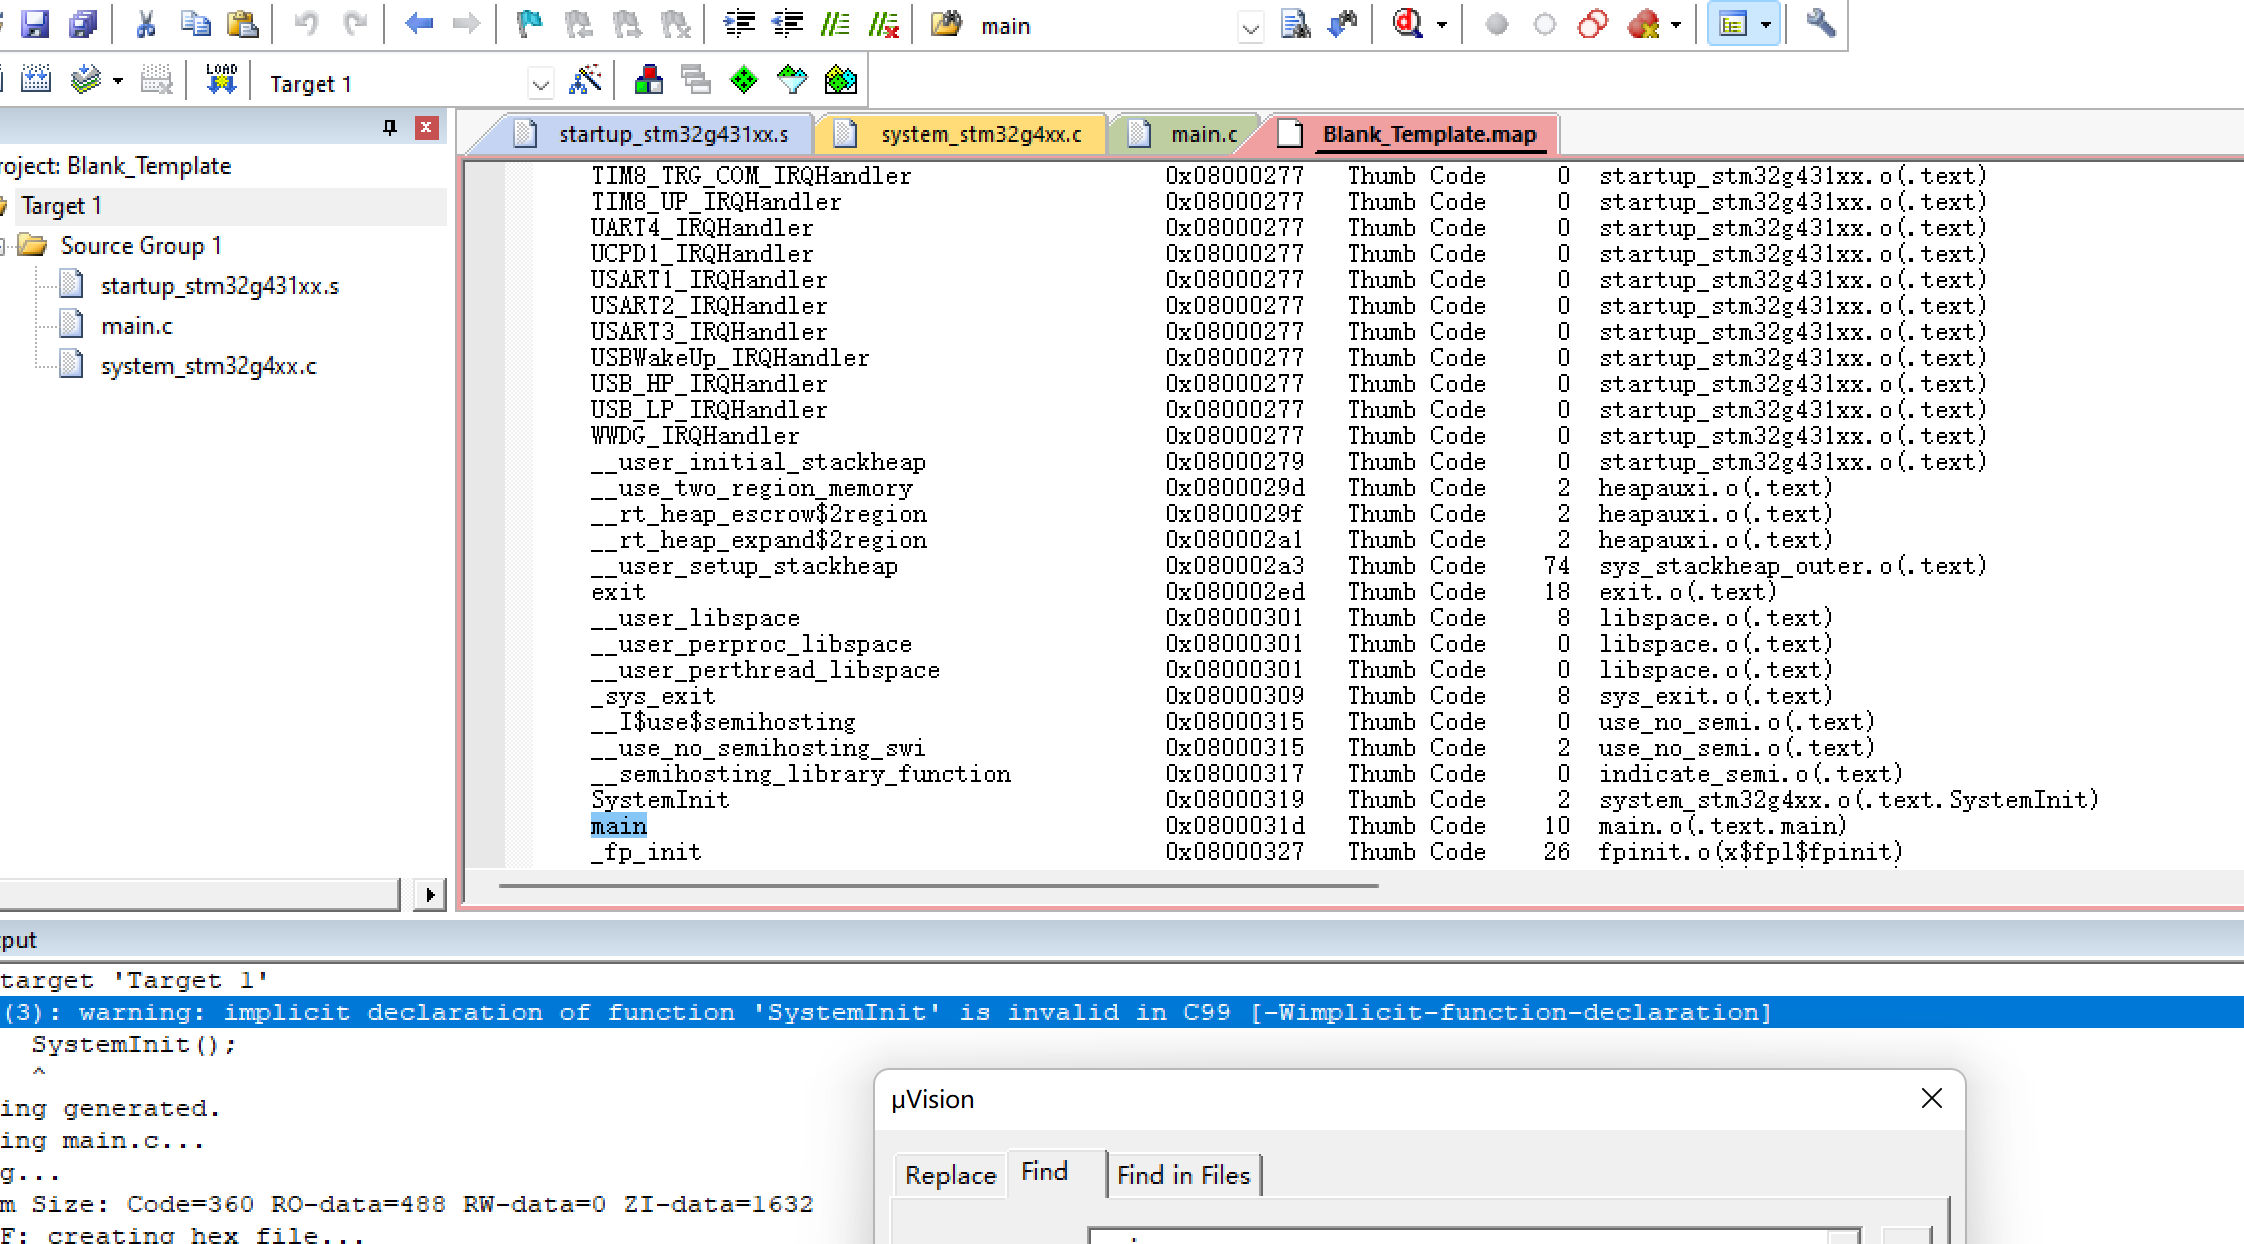Select the Find tab in µVision dialog
Screen dimensions: 2244x1244
point(1045,1172)
